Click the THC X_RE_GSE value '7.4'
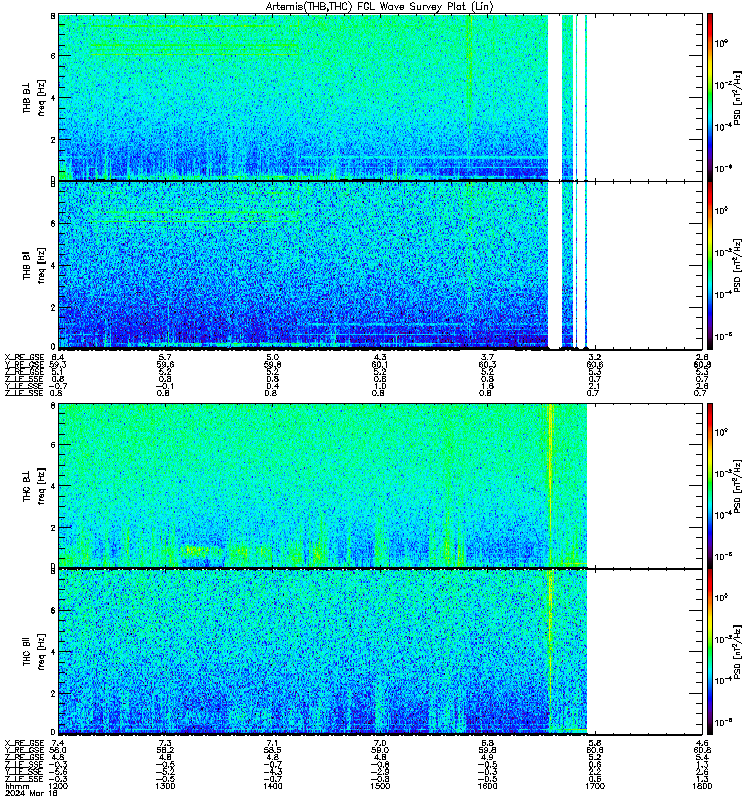The height and width of the screenshot is (800, 750). point(58,743)
